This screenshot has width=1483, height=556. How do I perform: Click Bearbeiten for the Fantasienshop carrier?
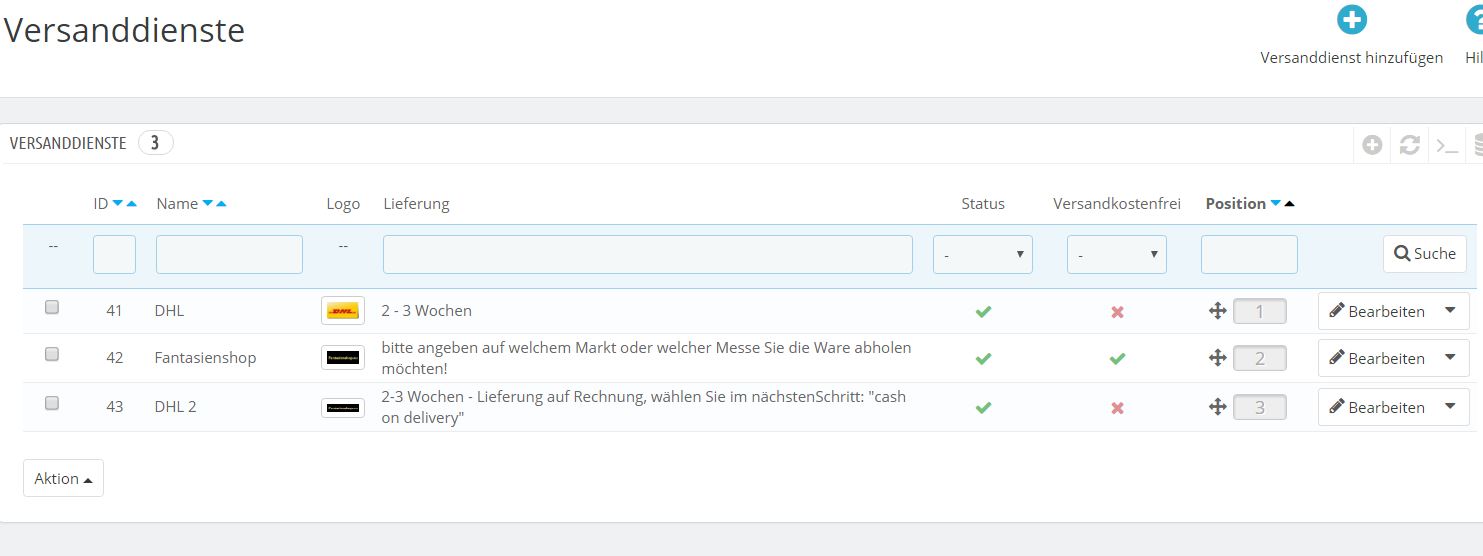coord(1377,358)
